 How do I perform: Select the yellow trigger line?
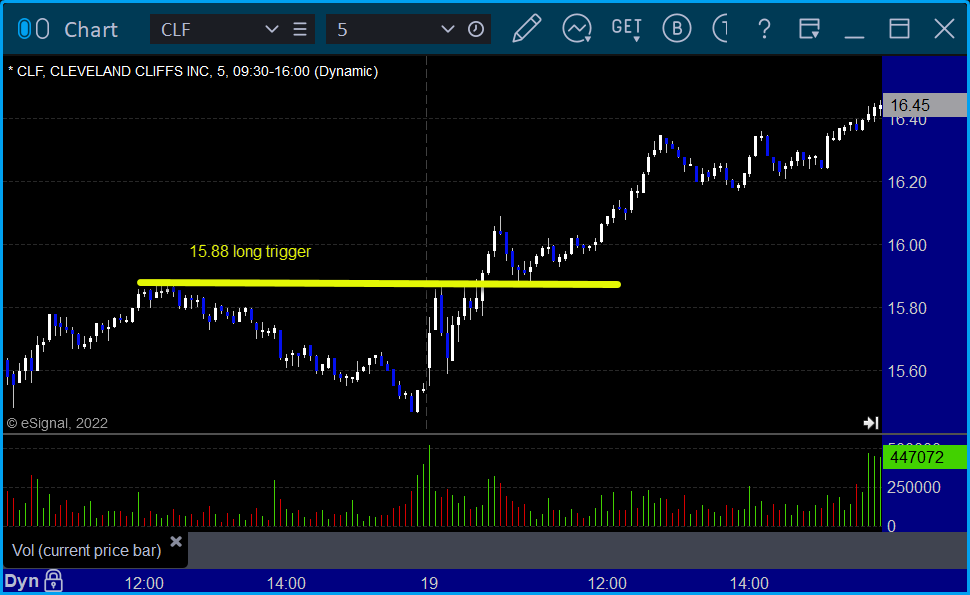click(x=379, y=284)
